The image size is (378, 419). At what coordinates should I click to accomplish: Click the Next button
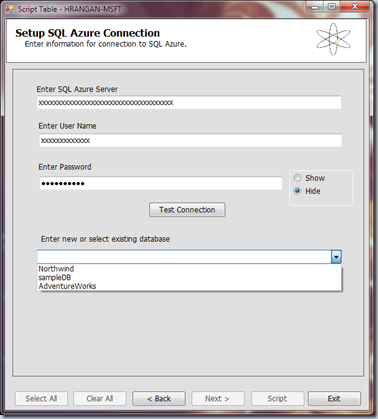coord(218,399)
